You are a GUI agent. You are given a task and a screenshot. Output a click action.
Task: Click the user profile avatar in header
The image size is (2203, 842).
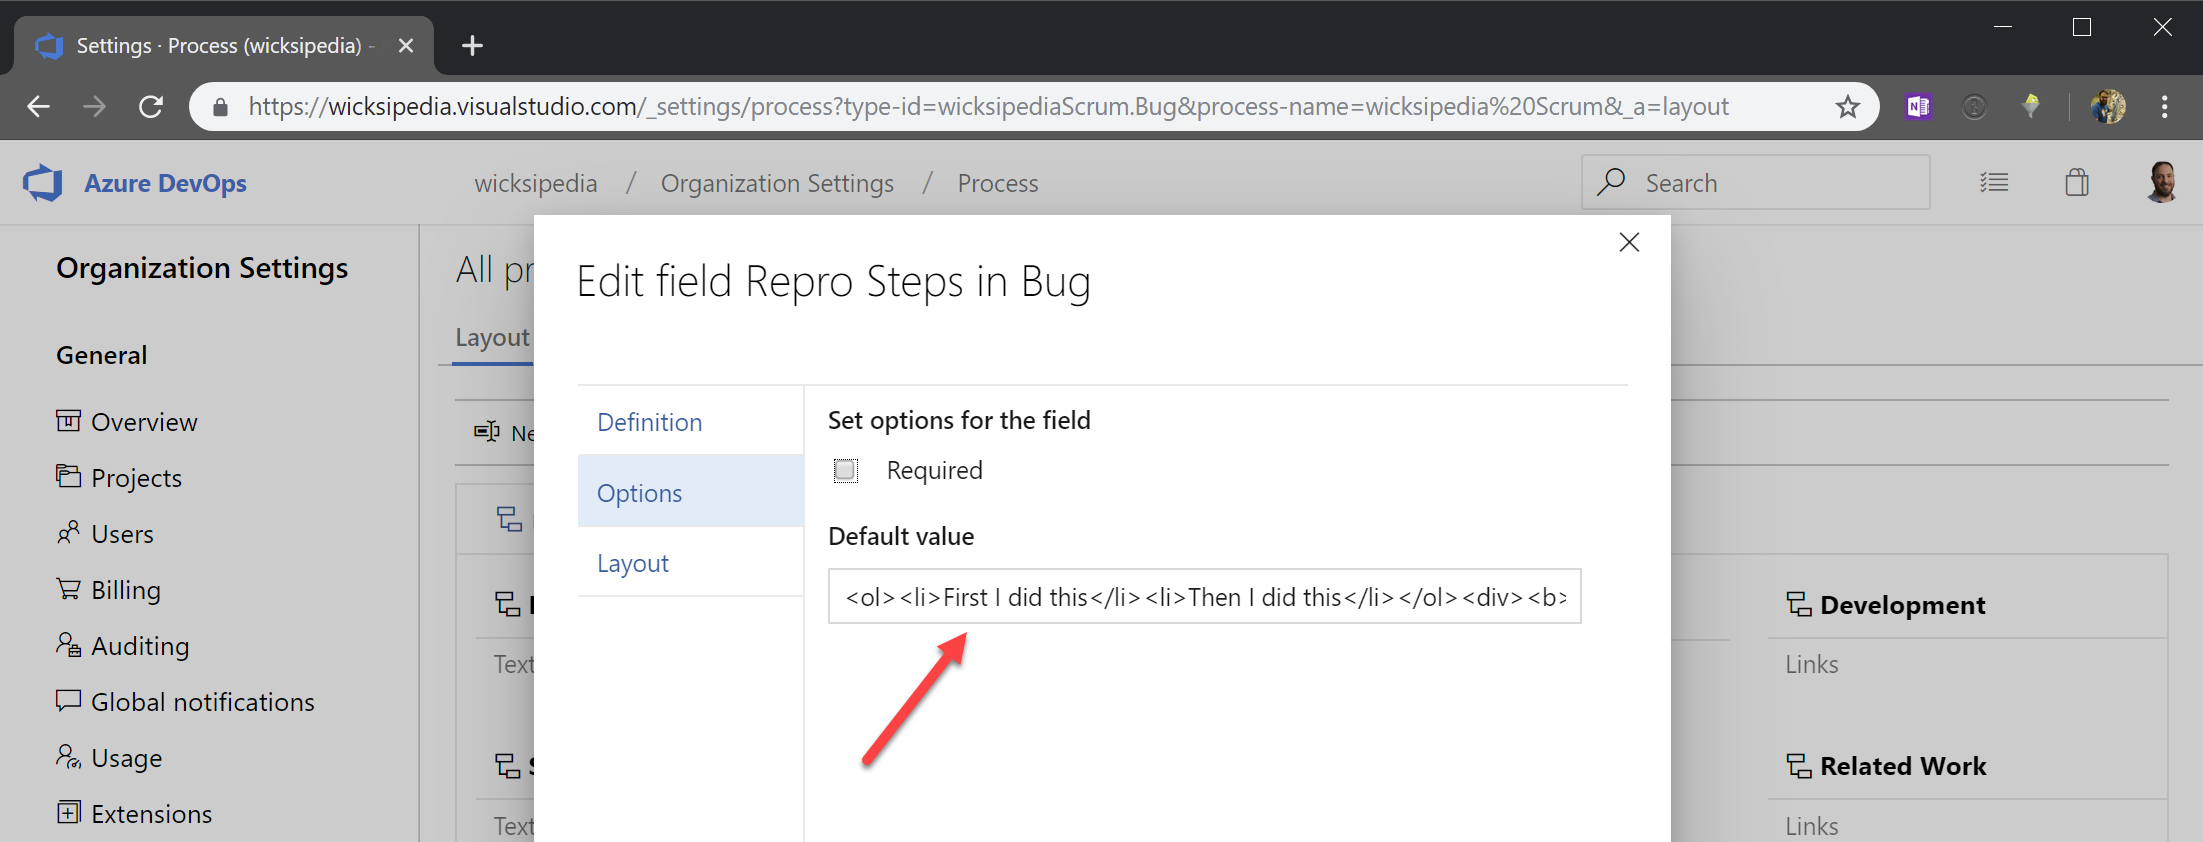click(x=2161, y=183)
